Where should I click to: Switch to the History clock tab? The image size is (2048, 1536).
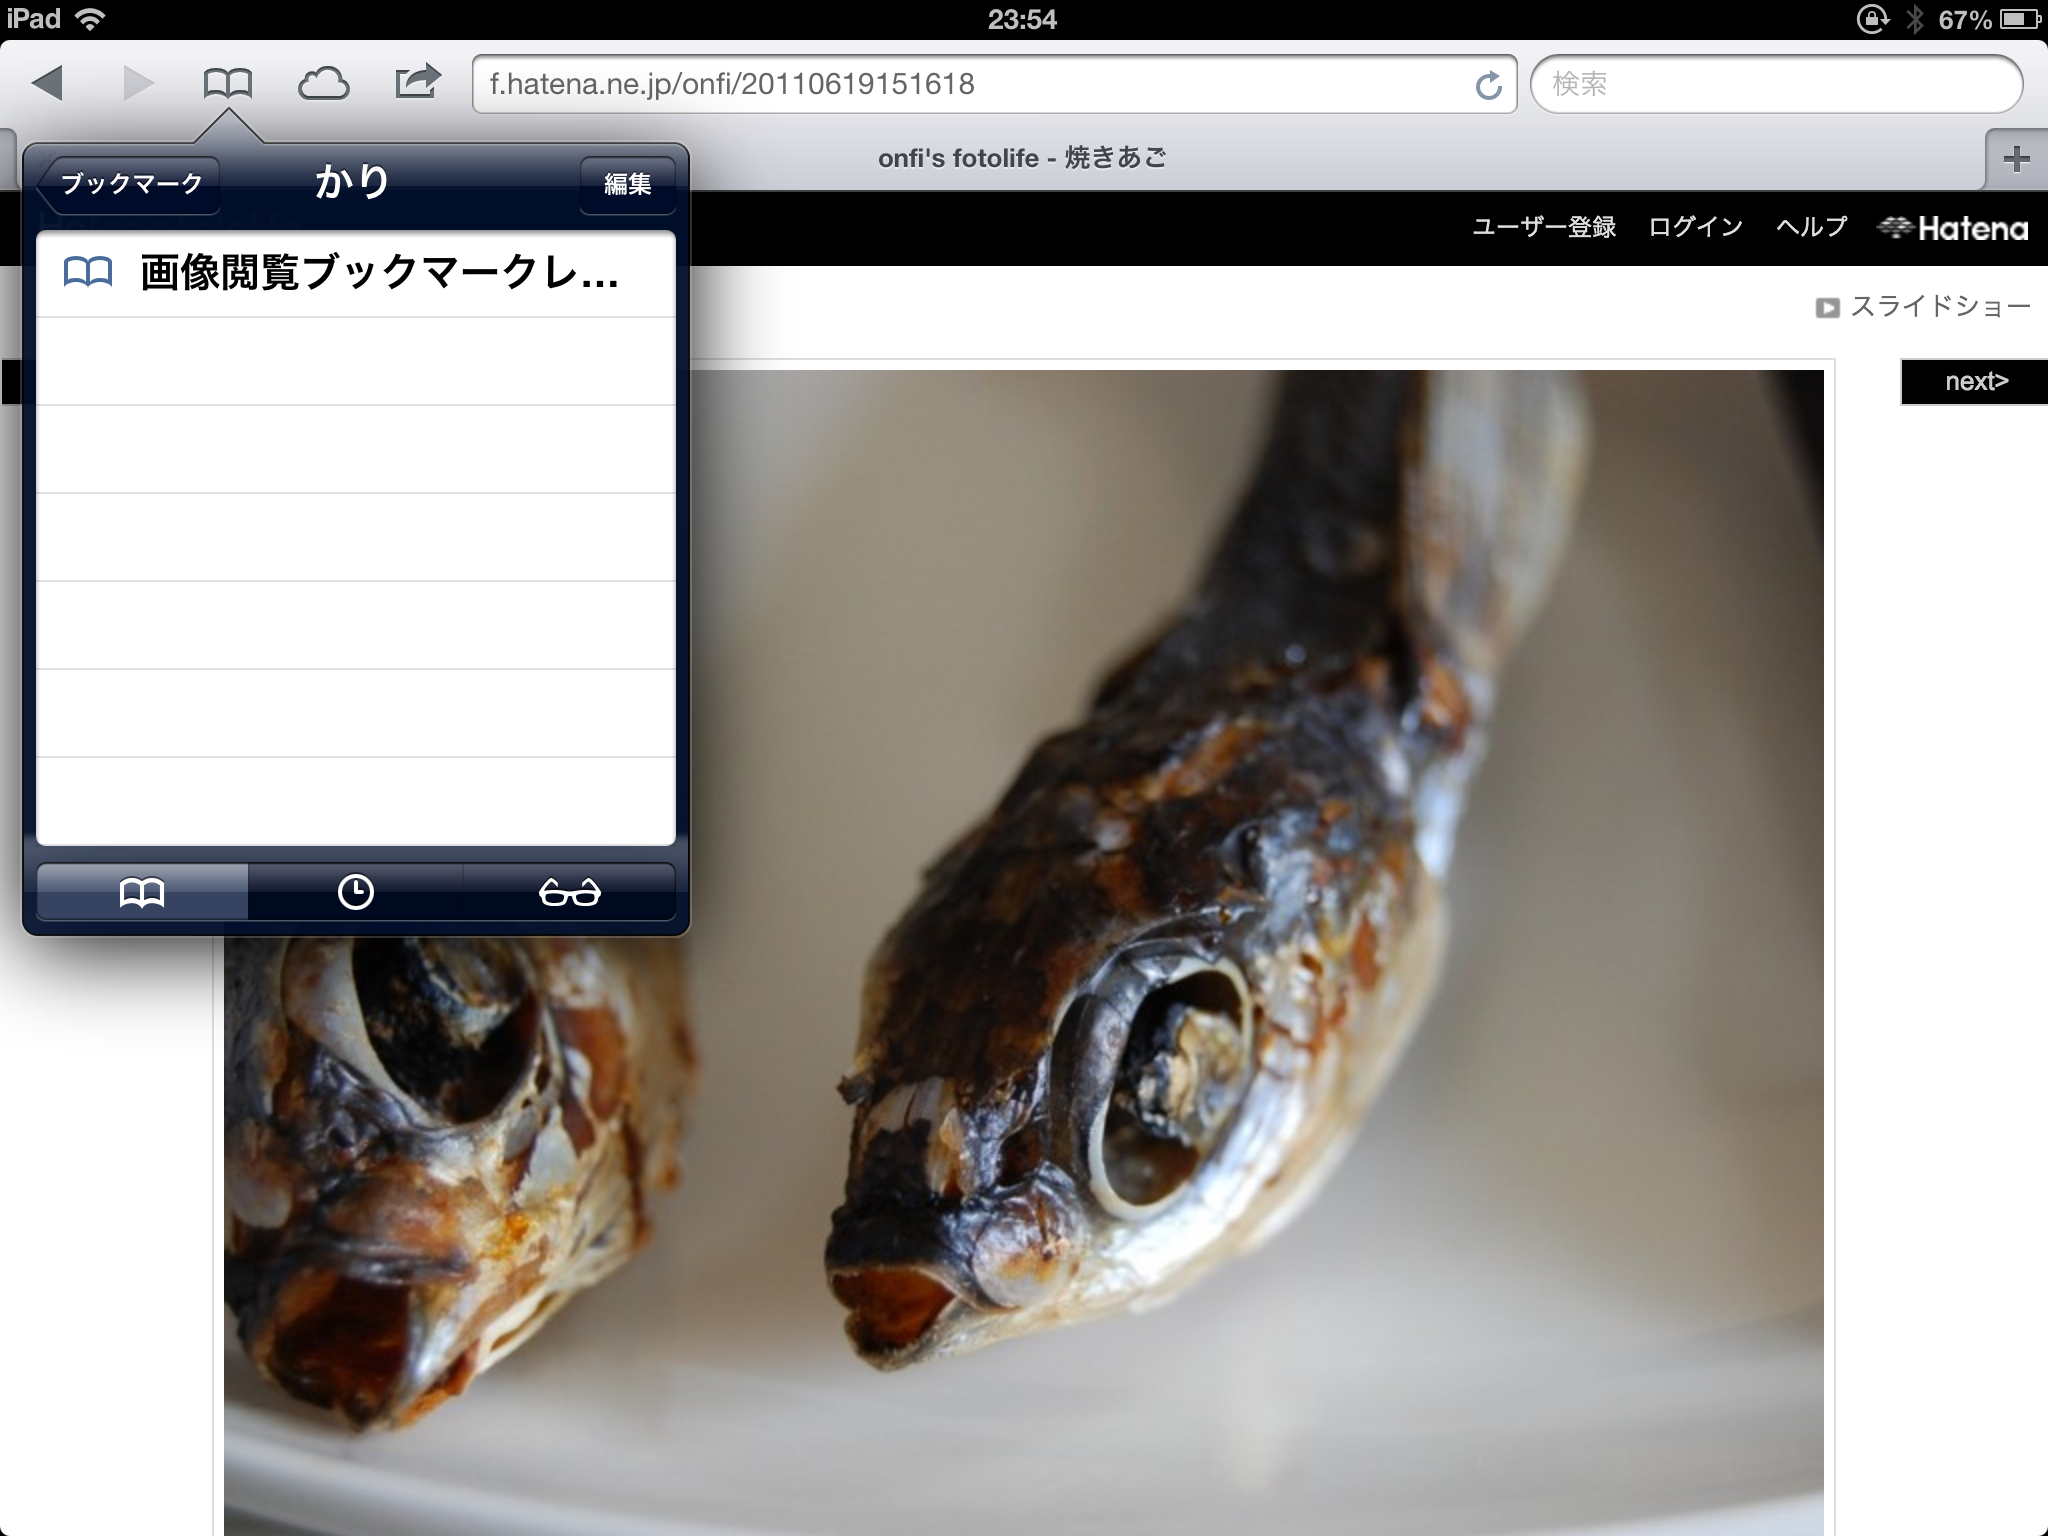click(x=355, y=891)
